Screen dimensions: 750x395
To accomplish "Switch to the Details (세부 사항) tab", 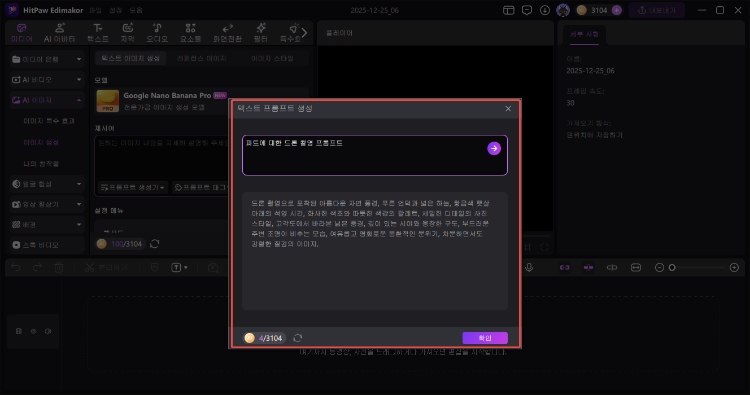I will 584,34.
